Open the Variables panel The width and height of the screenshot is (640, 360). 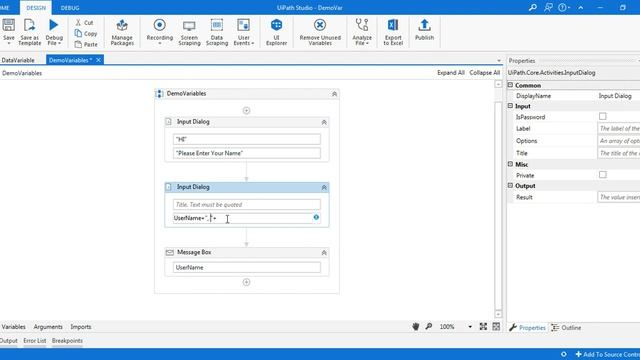point(13,327)
